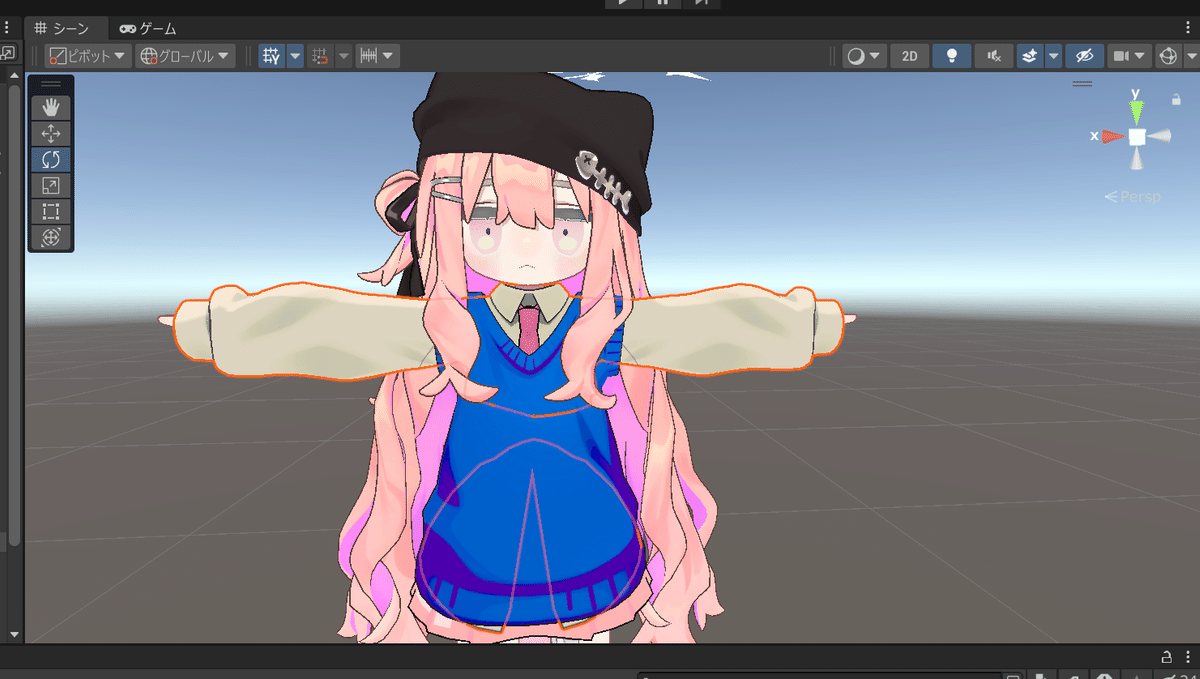Click the orientation gizmo overlay handle

pos(1083,84)
